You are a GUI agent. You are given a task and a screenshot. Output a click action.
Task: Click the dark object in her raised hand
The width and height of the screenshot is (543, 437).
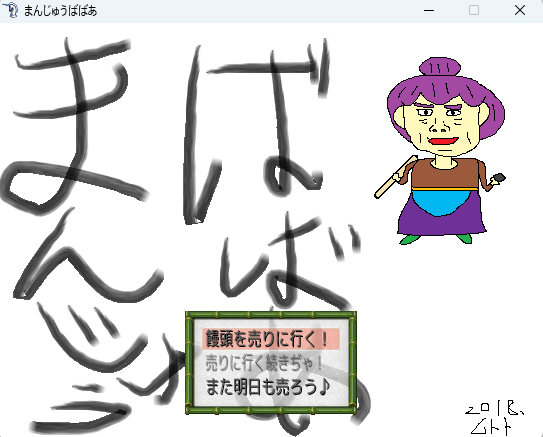pyautogui.click(x=499, y=178)
